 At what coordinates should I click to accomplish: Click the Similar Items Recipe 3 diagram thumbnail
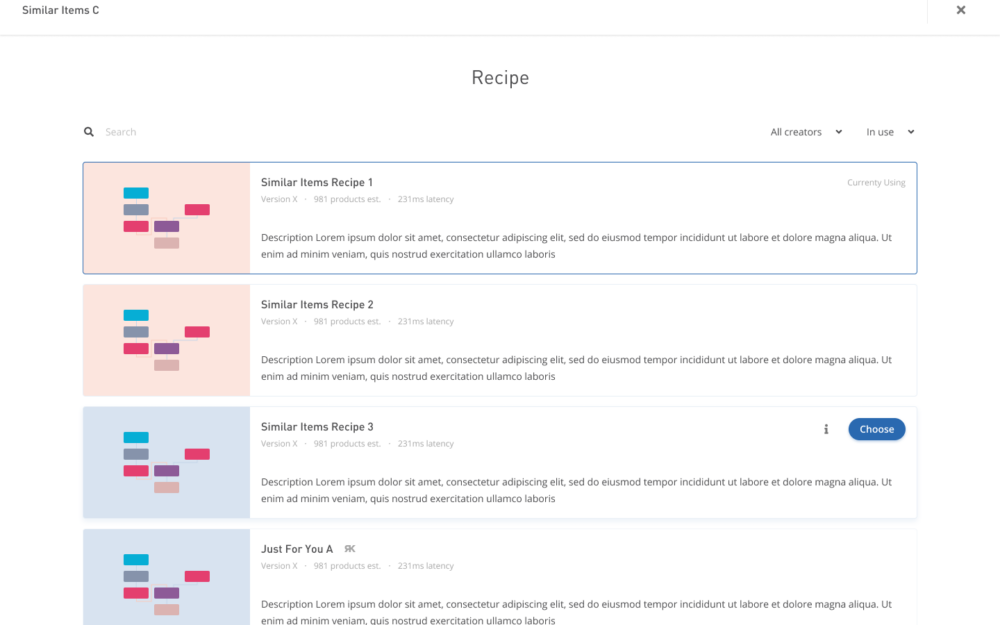166,462
